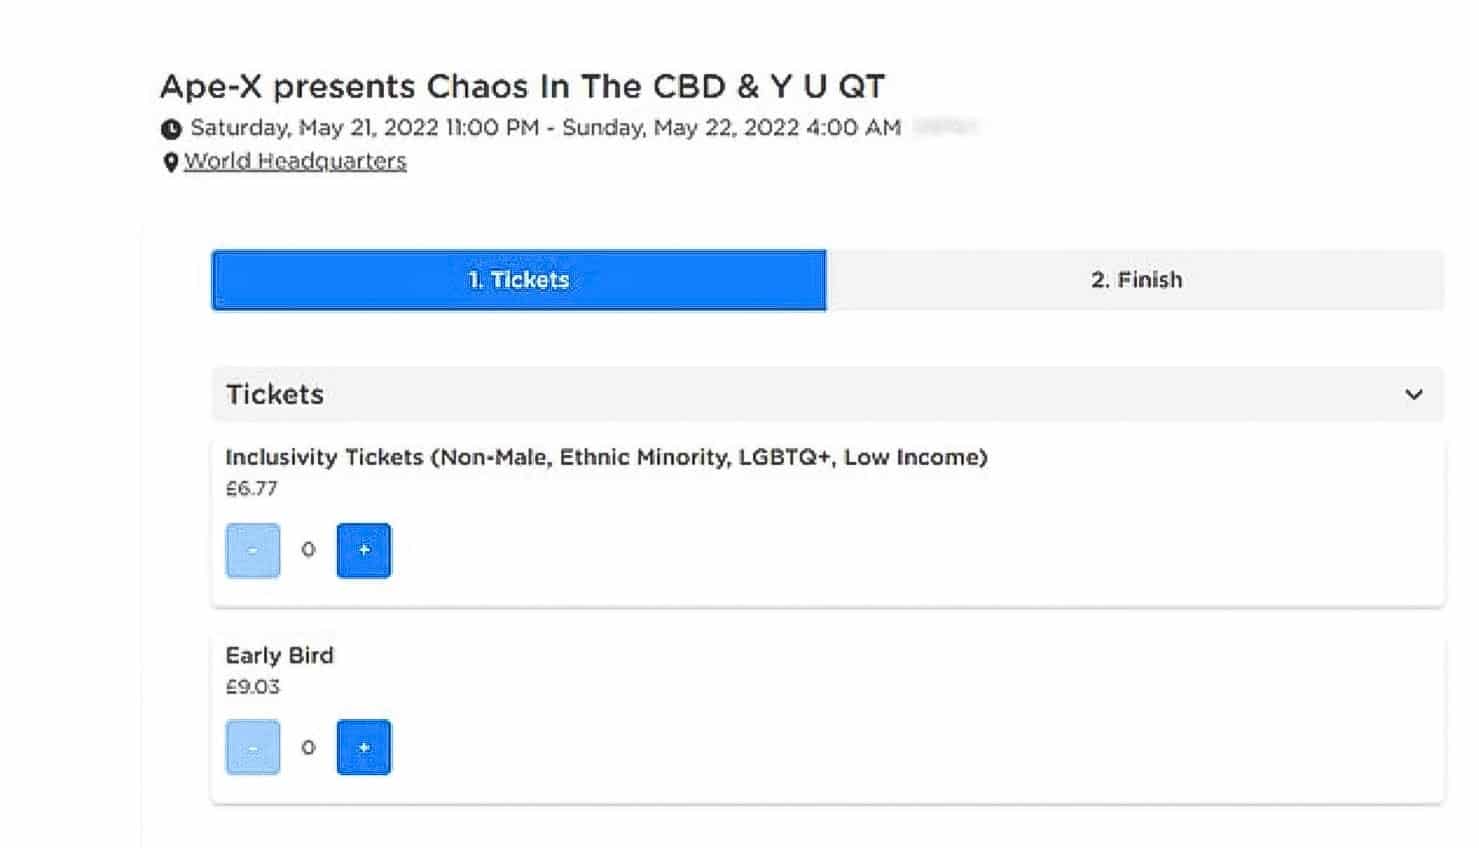Add one Inclusivity Ticket with the plus button
Image resolution: width=1479 pixels, height=848 pixels.
[x=364, y=550]
